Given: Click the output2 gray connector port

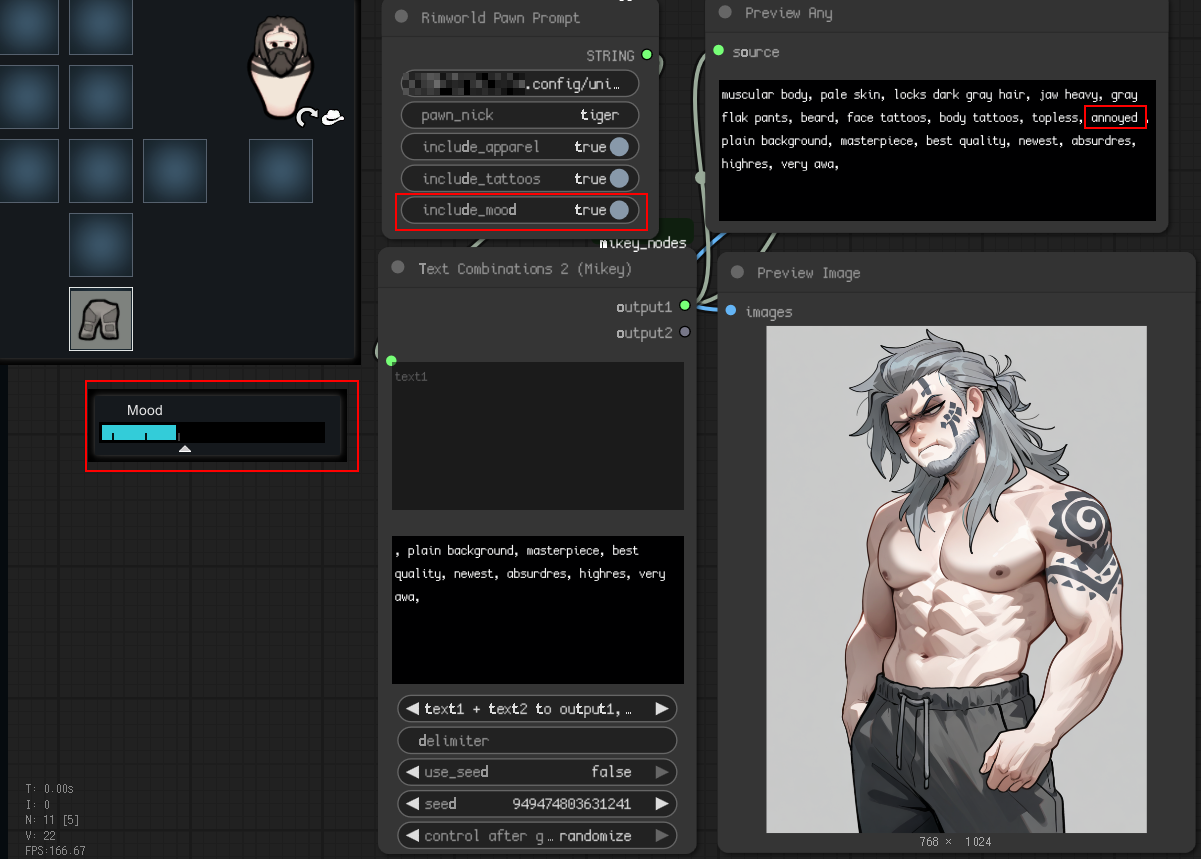Looking at the screenshot, I should (x=685, y=332).
